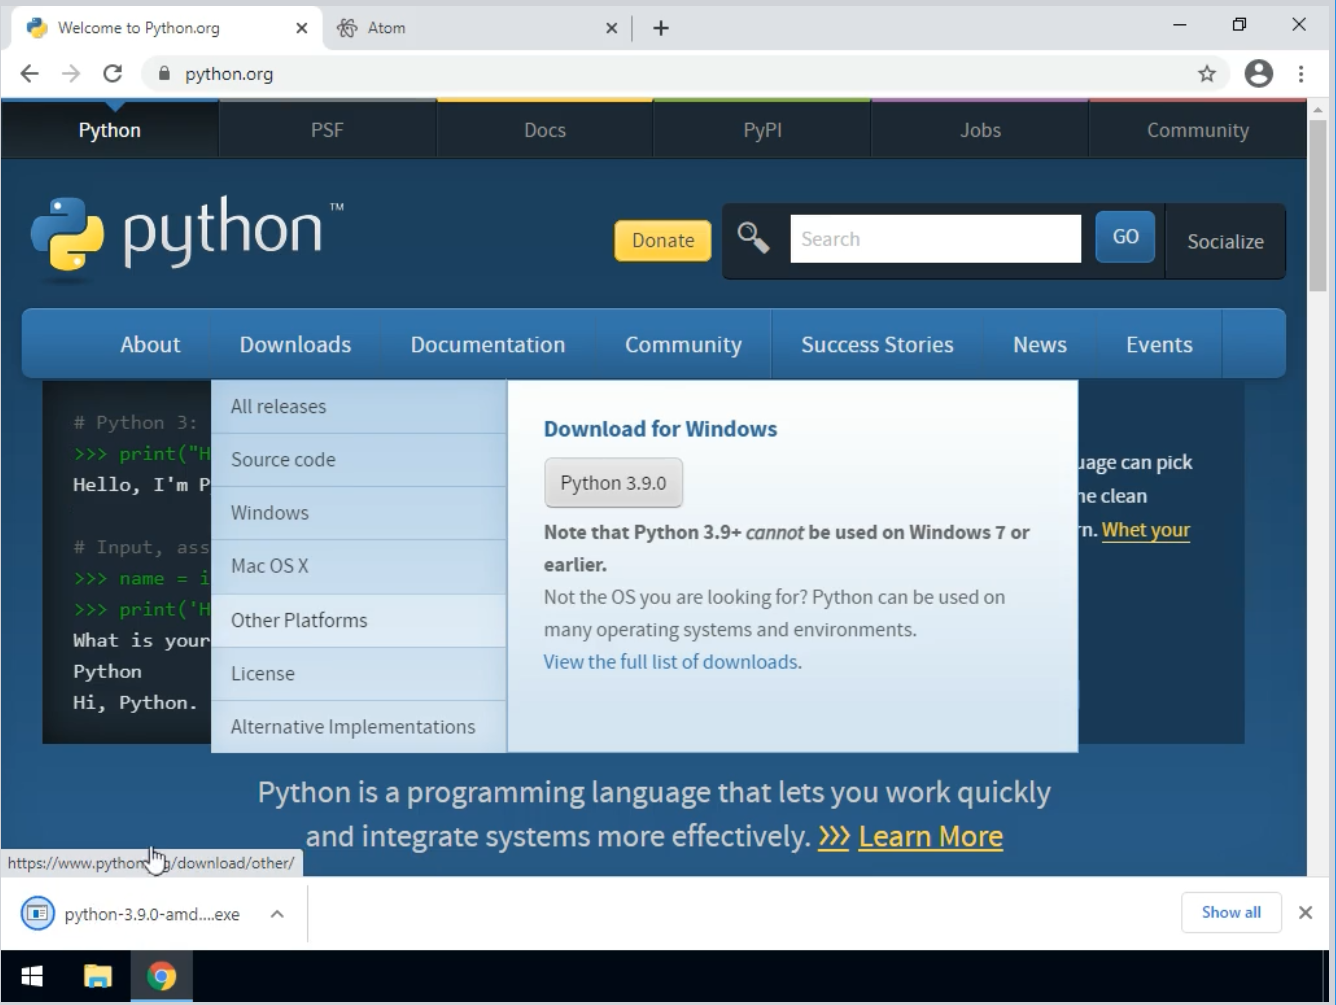Click the Whet your link
Image resolution: width=1336 pixels, height=1005 pixels.
[1146, 530]
